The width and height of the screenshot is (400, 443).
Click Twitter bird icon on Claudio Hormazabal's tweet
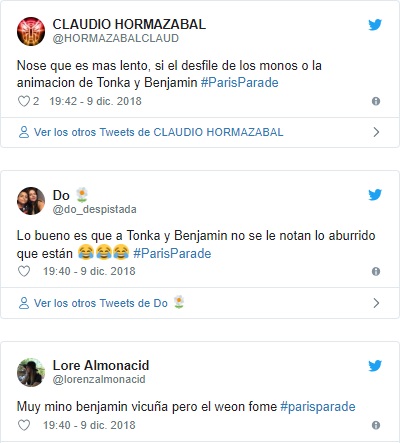click(375, 25)
